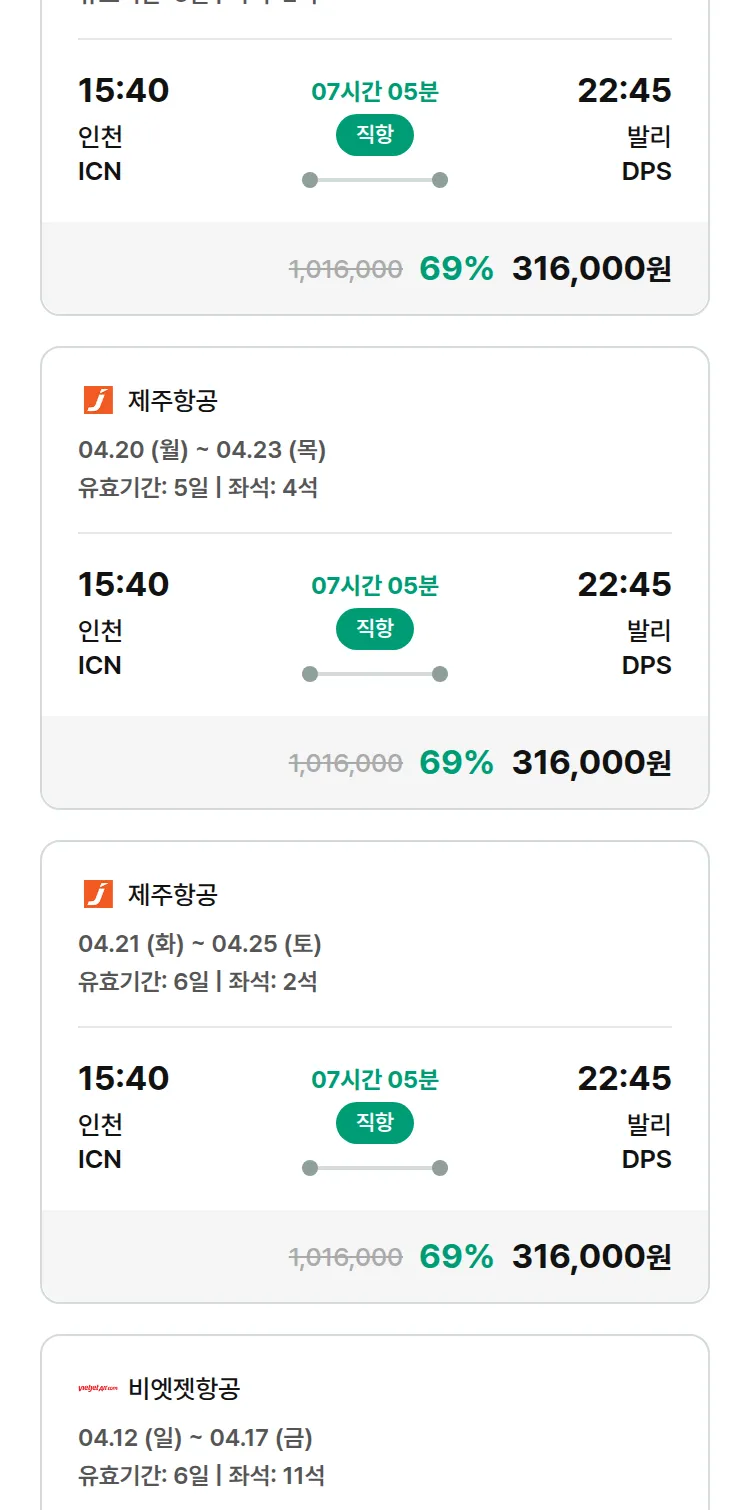
Task: Click the '유효기간: 6일 | 좌석: 2석' info text
Action: point(198,982)
